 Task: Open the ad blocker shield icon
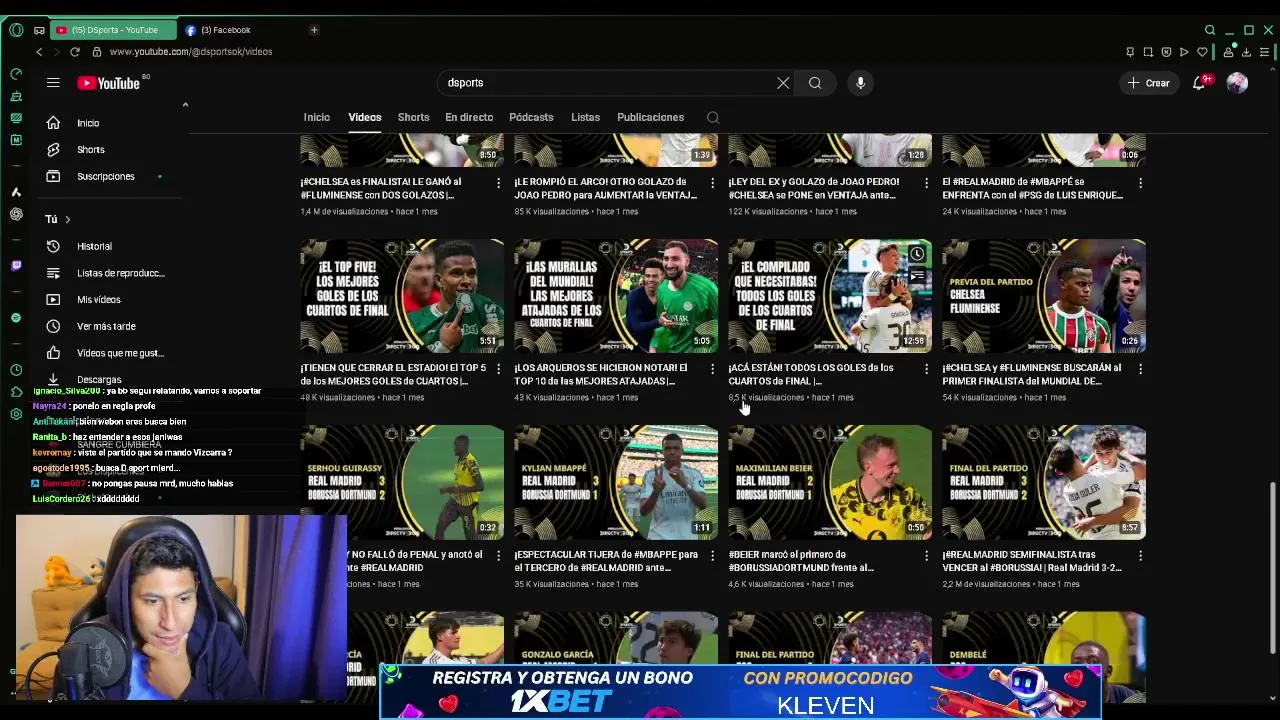(x=1166, y=51)
